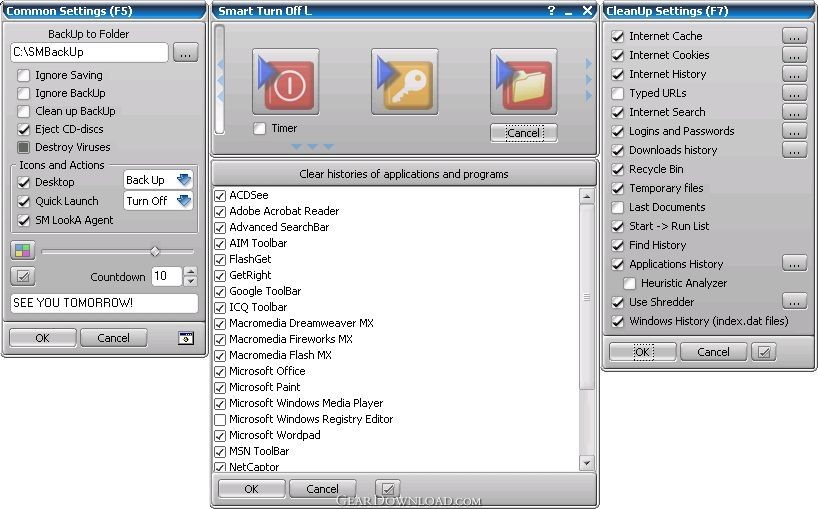Click the red folder CleanUp icon
The image size is (818, 509).
pyautogui.click(x=524, y=81)
